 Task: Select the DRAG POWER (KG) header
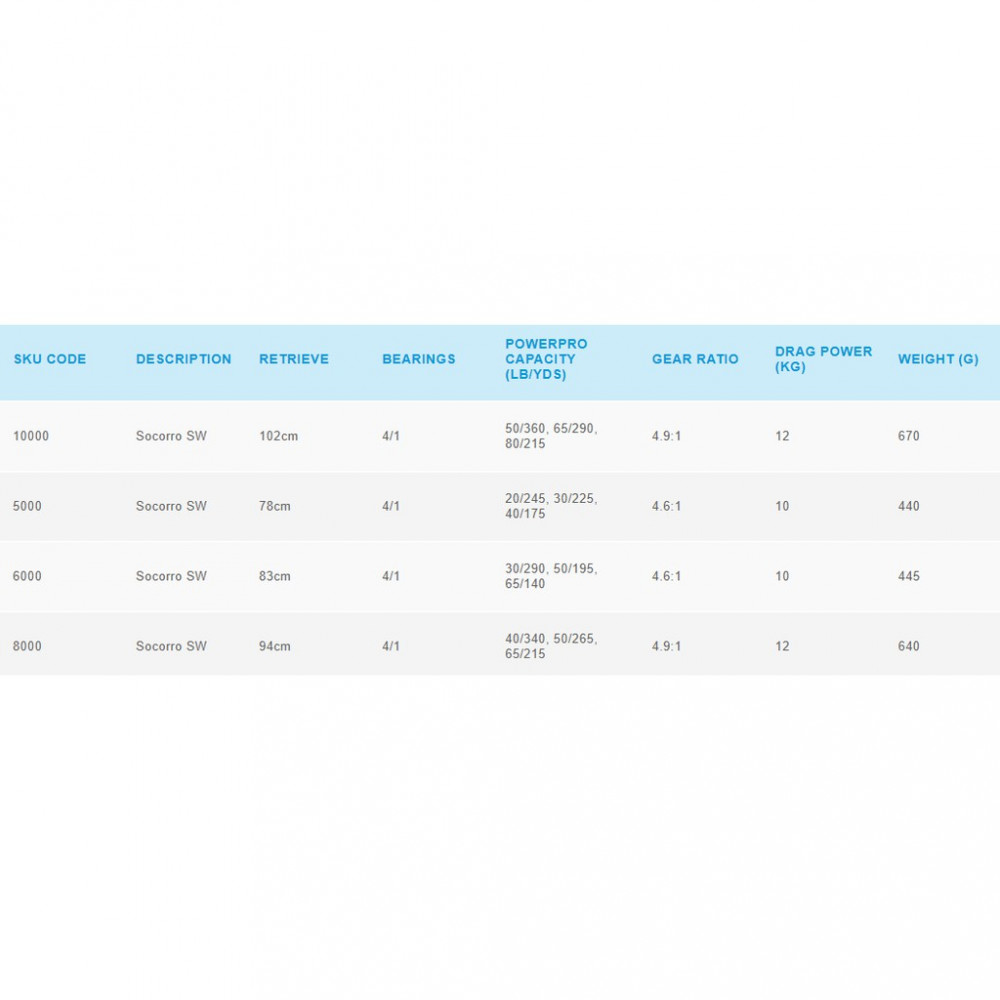point(823,359)
